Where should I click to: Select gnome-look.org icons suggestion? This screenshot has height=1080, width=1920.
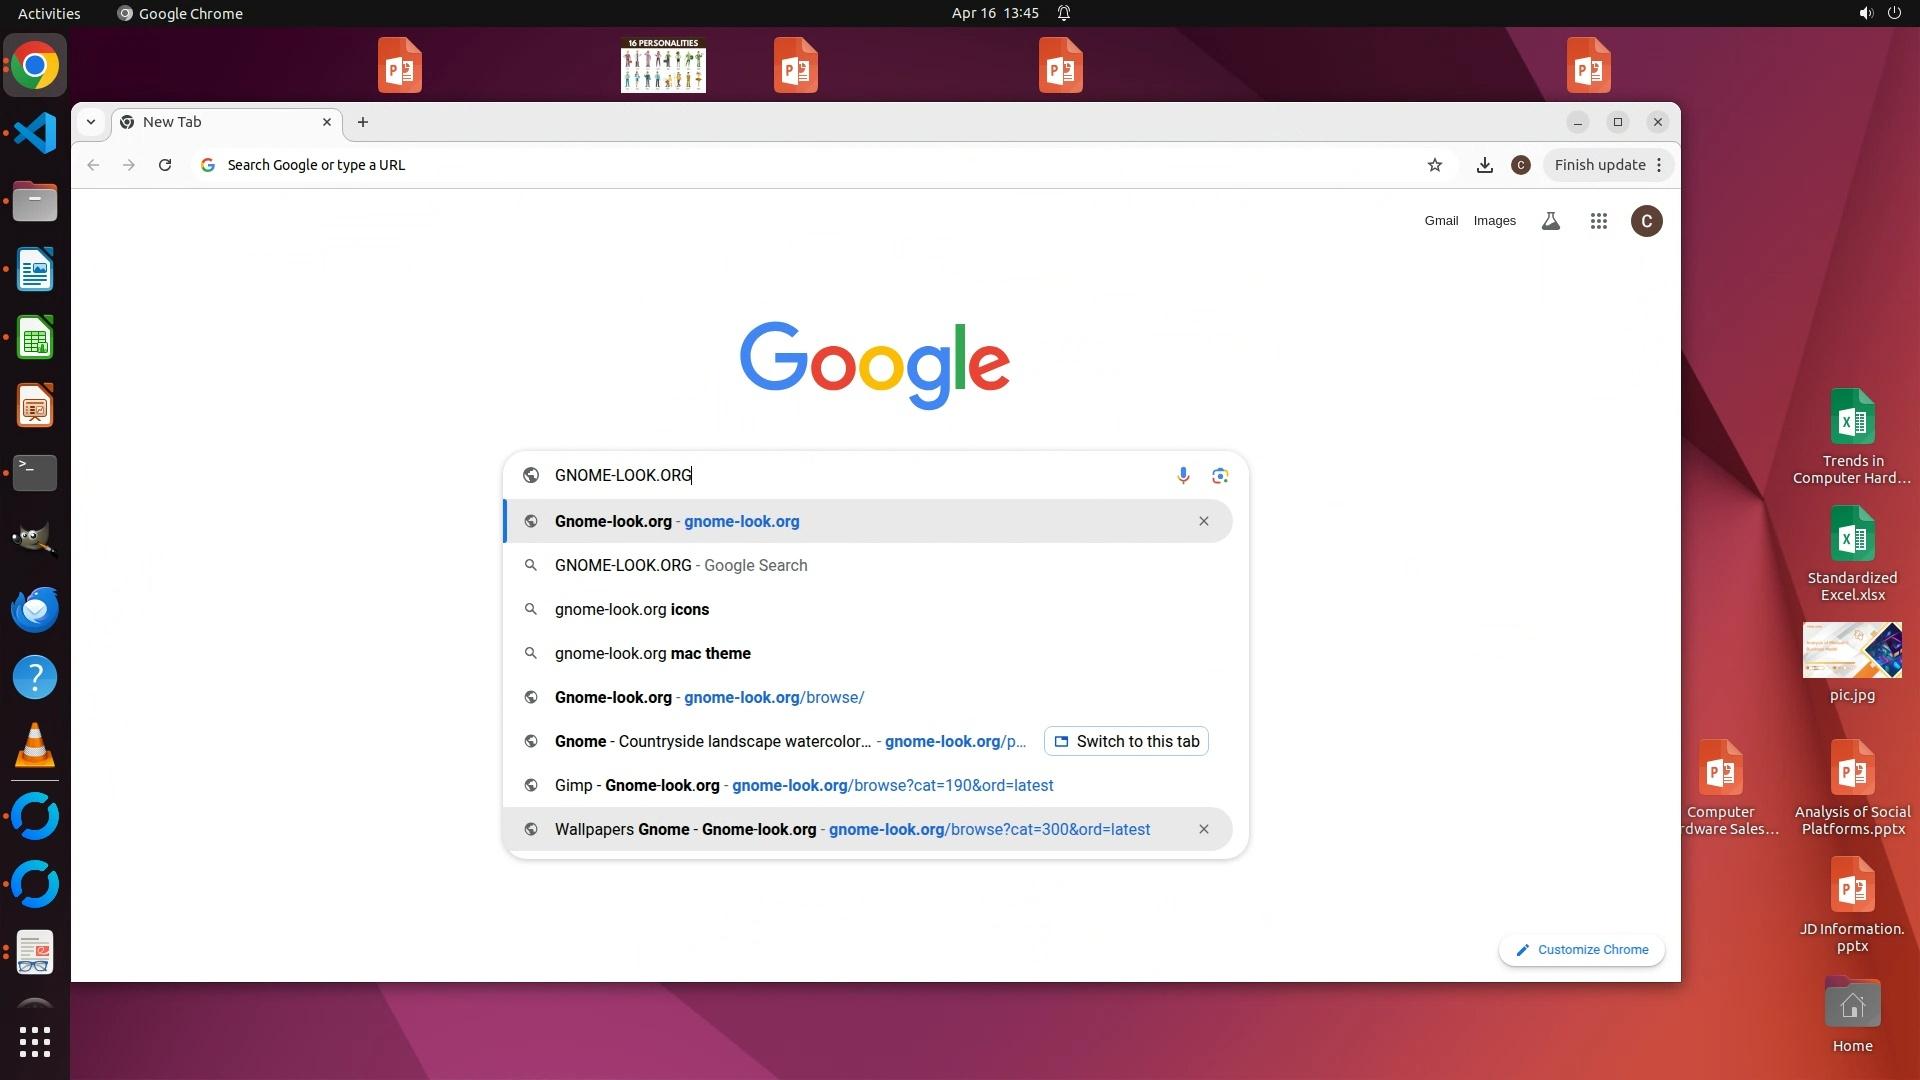(632, 609)
